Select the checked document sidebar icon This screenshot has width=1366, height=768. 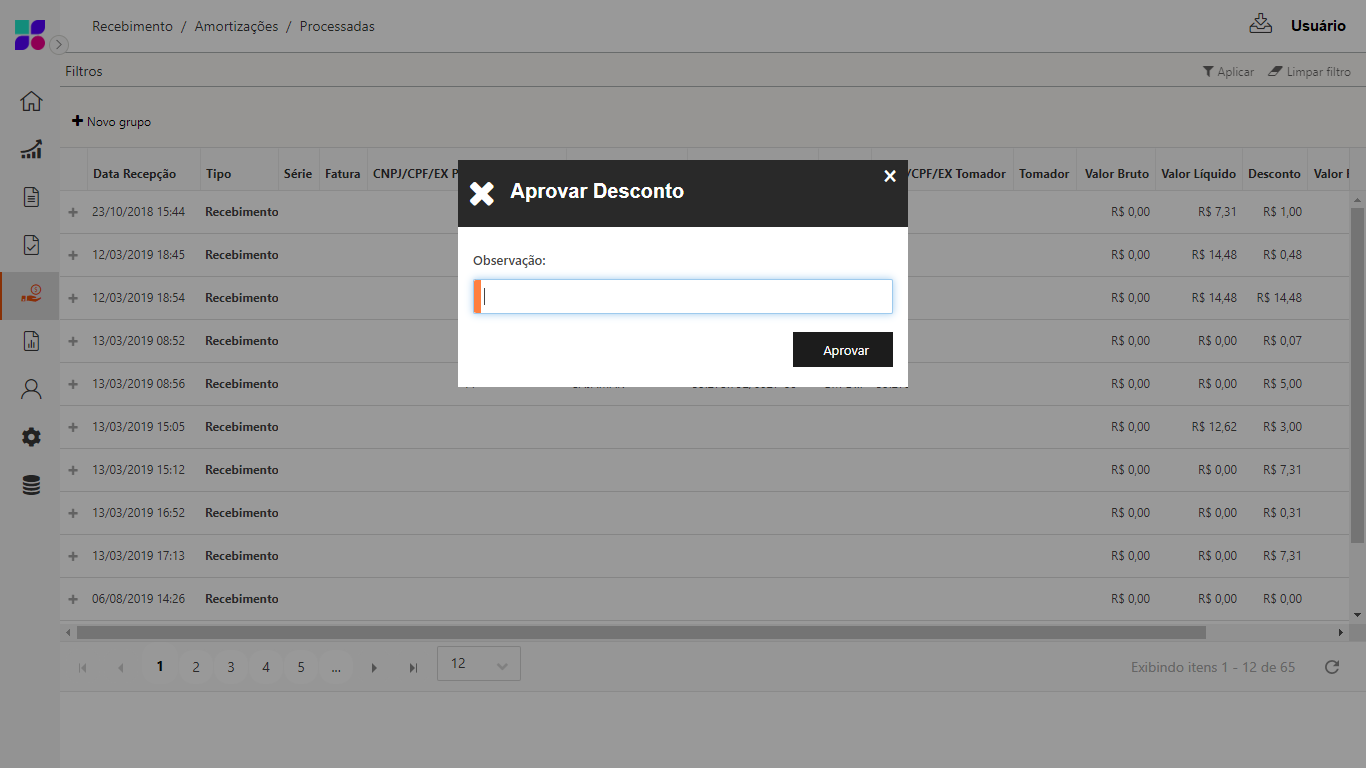click(x=31, y=245)
